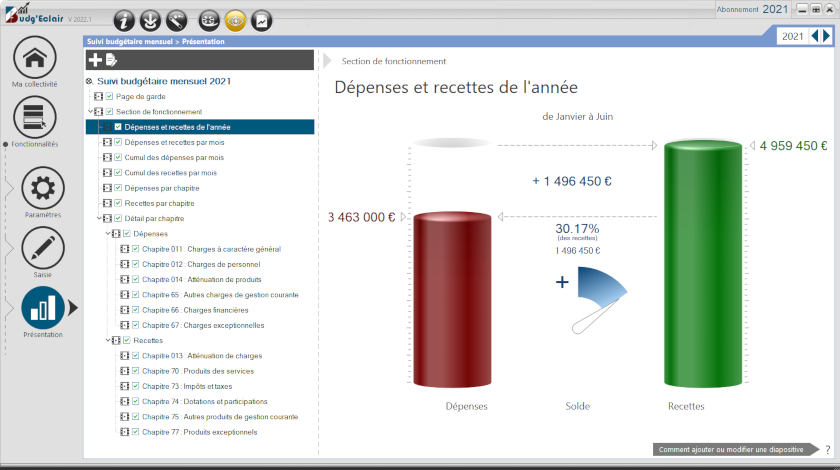Screen dimensions: 840x470
Task: Go to previous year with left arrow
Action: pyautogui.click(x=815, y=36)
